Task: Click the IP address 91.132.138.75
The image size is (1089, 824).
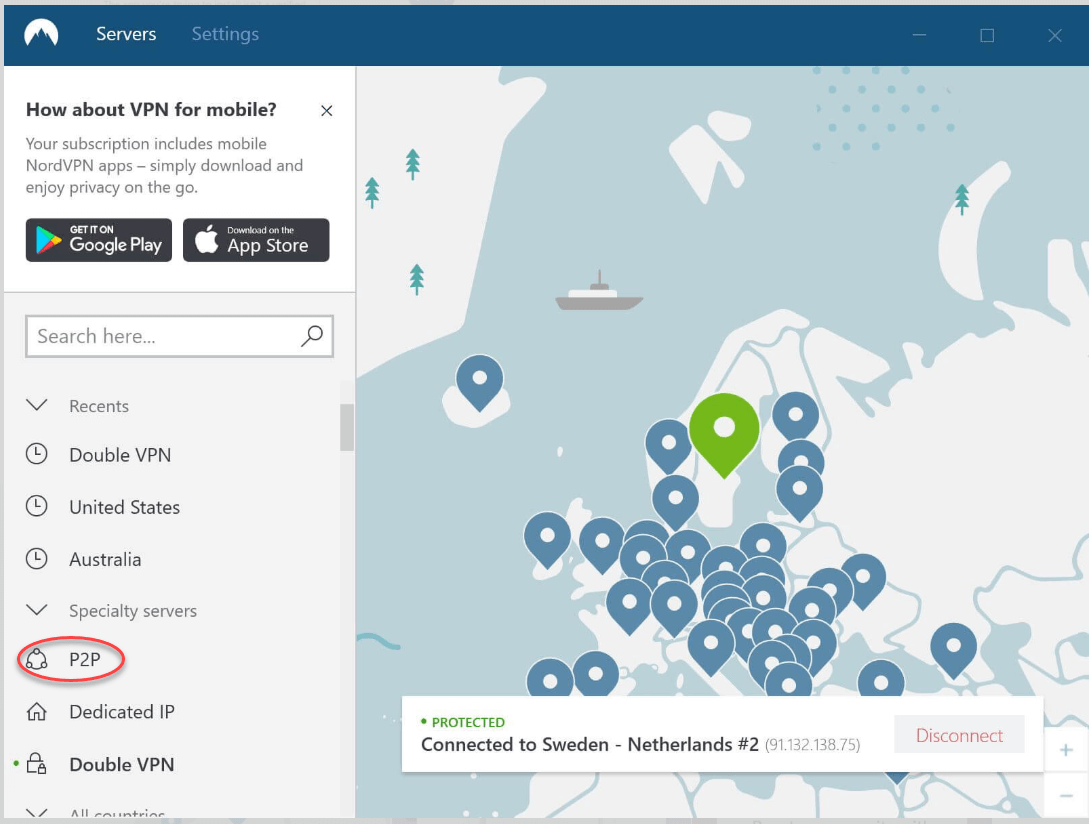Action: click(x=812, y=745)
